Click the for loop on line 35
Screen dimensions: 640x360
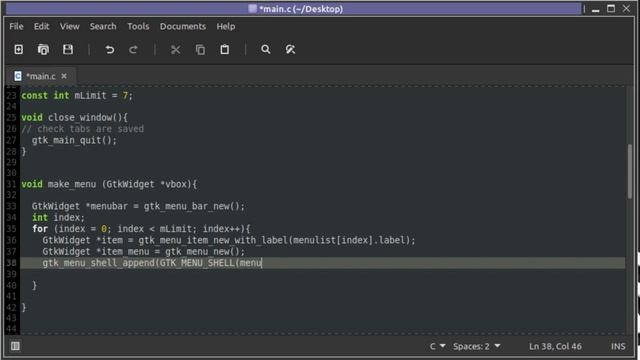(x=141, y=229)
